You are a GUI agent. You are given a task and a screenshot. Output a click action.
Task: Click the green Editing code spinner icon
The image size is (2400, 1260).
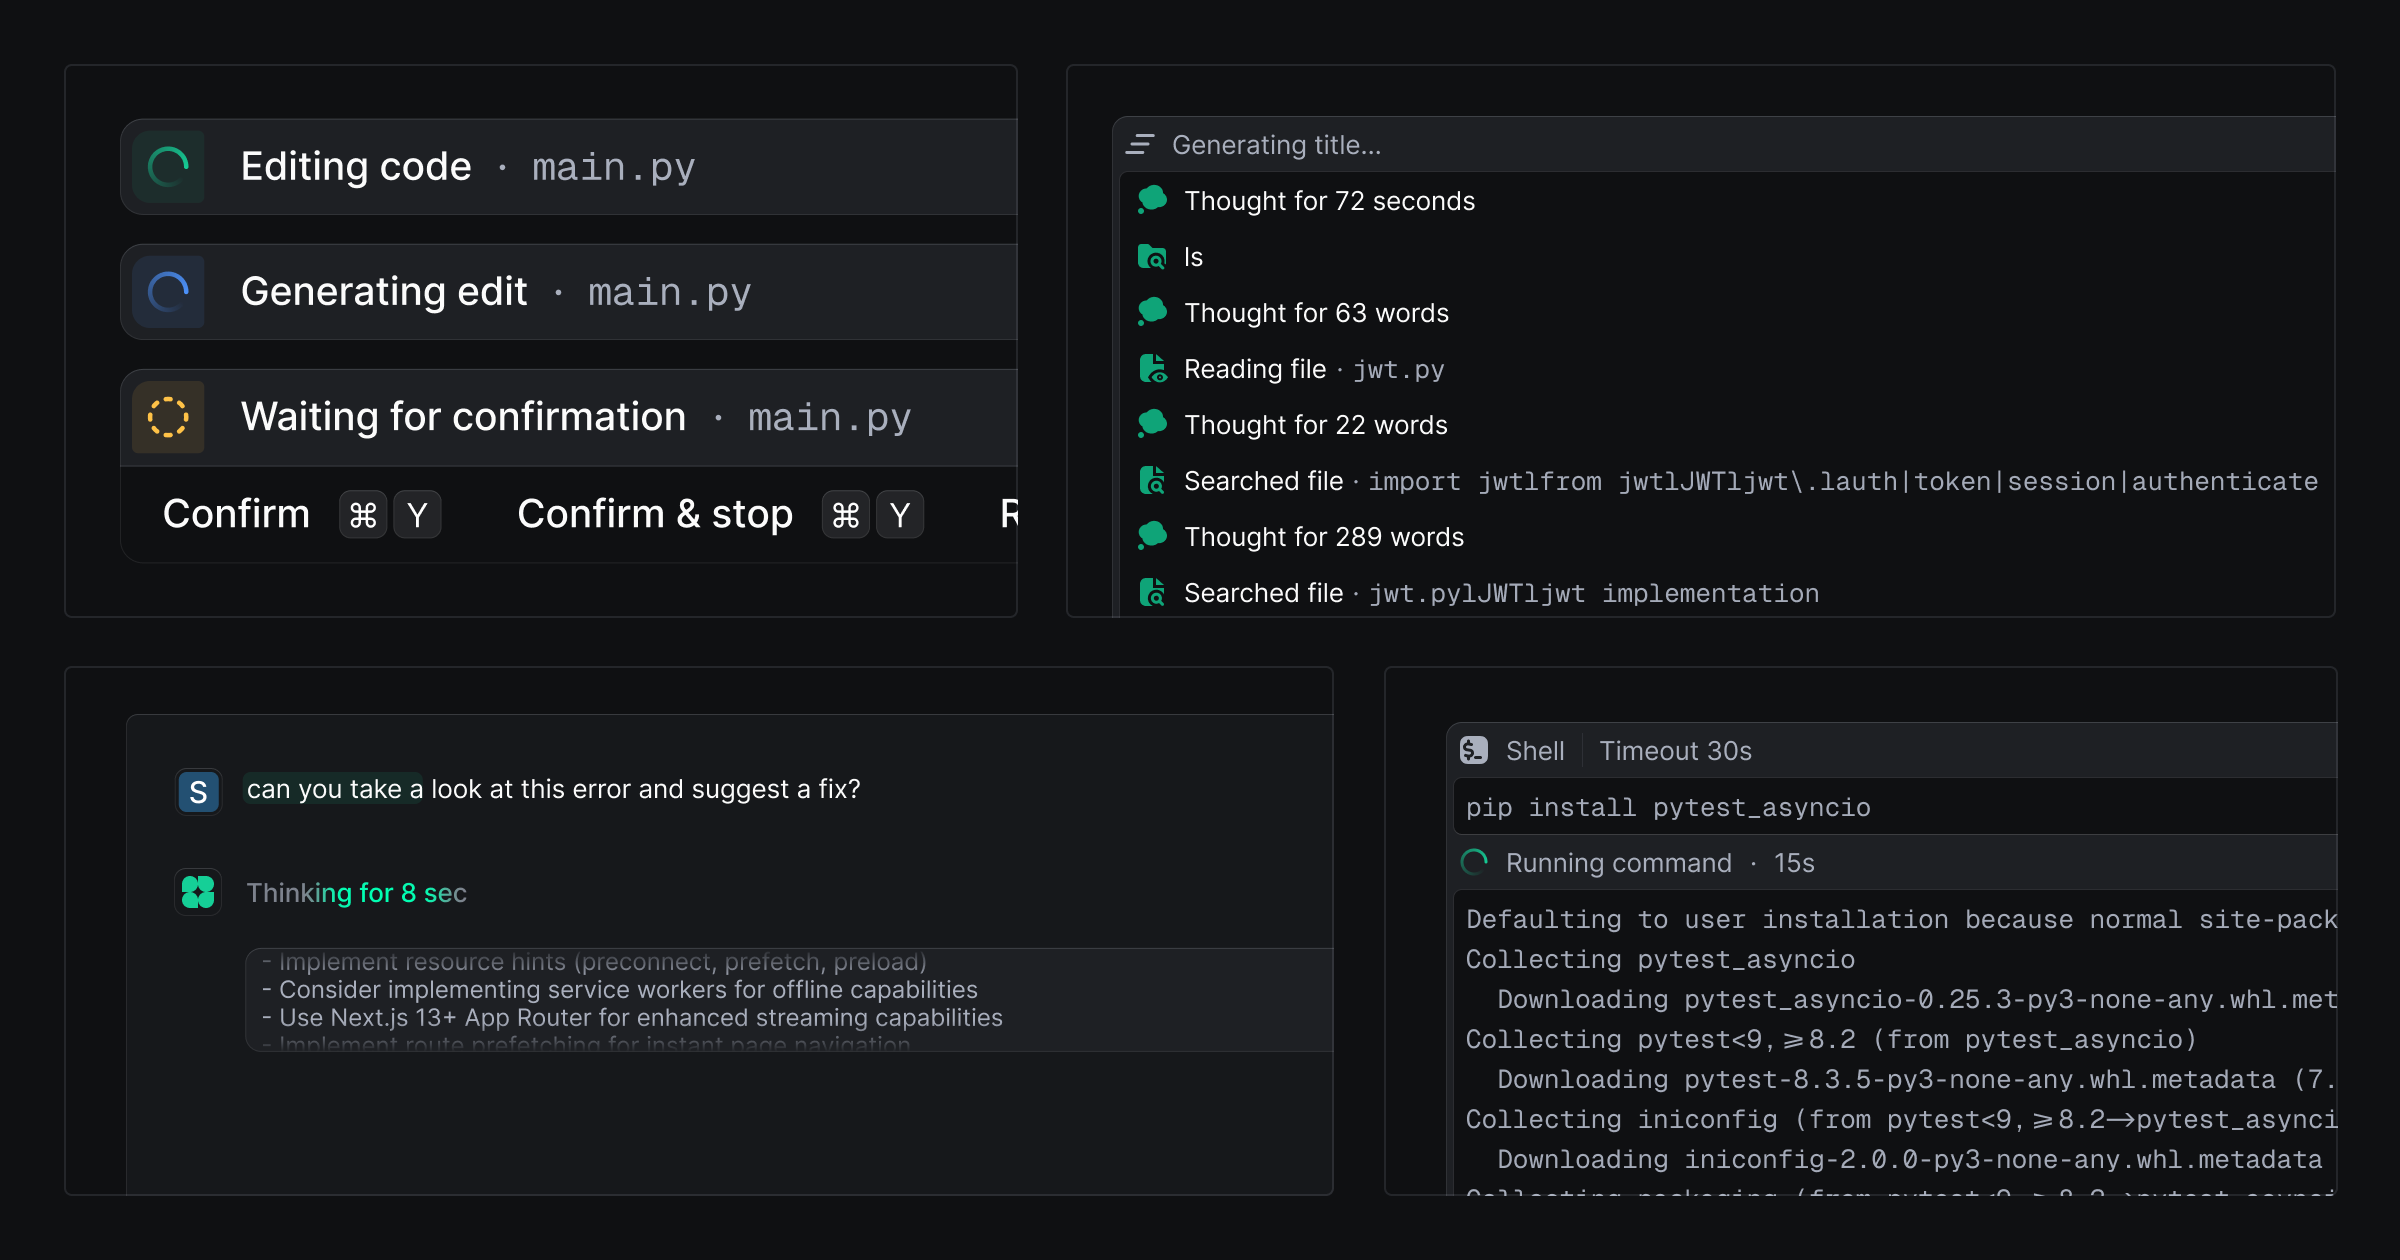tap(168, 167)
